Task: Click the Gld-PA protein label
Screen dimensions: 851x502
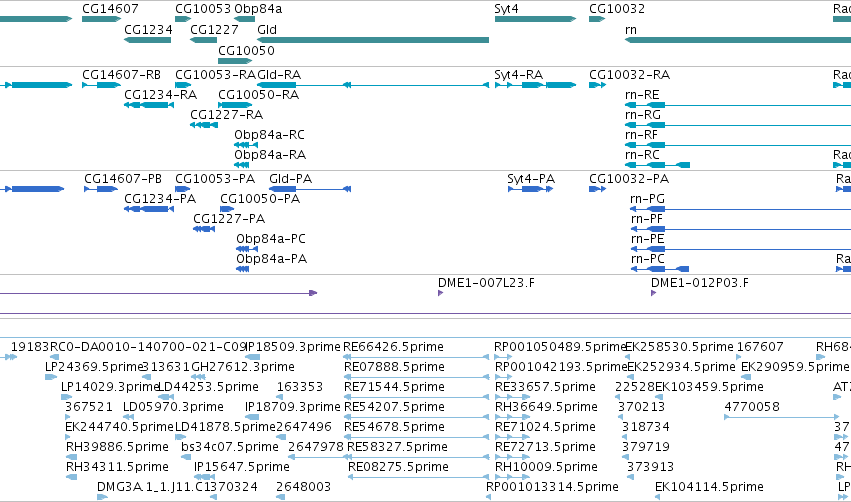Action: point(290,179)
